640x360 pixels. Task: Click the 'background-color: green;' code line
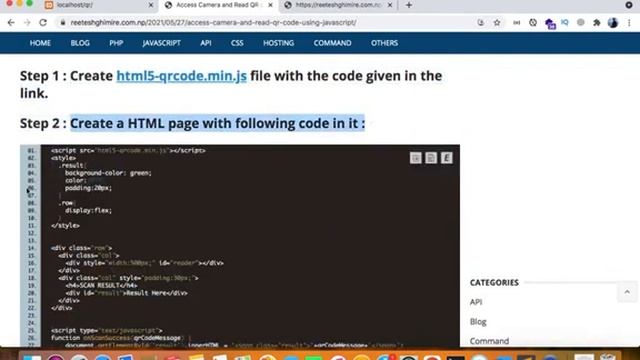[x=108, y=173]
